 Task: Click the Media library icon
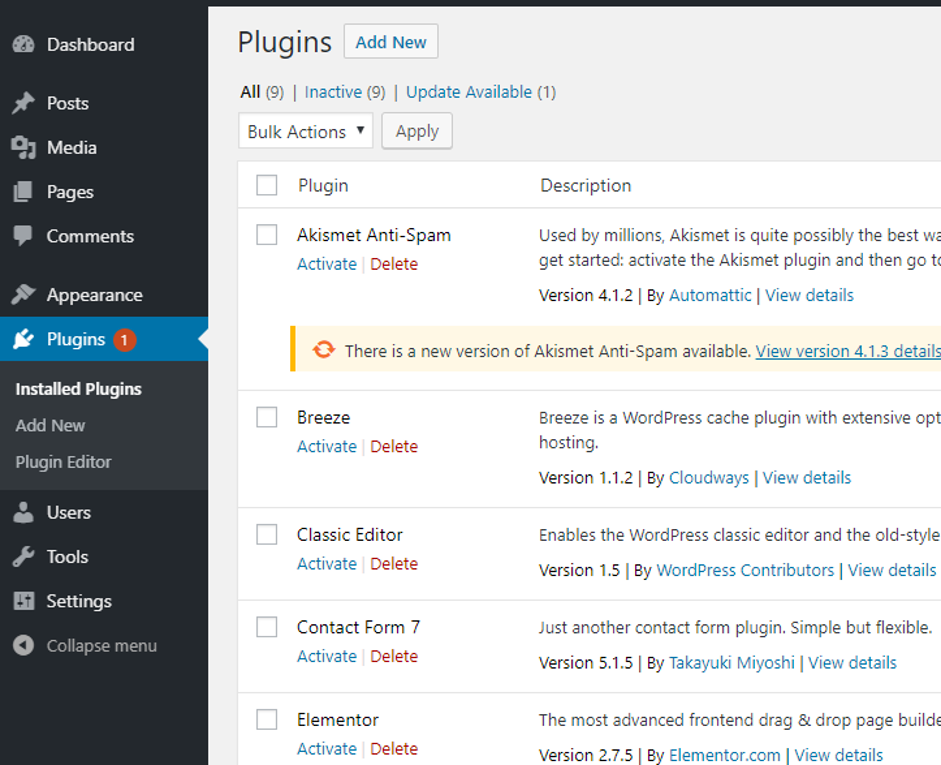[x=23, y=148]
